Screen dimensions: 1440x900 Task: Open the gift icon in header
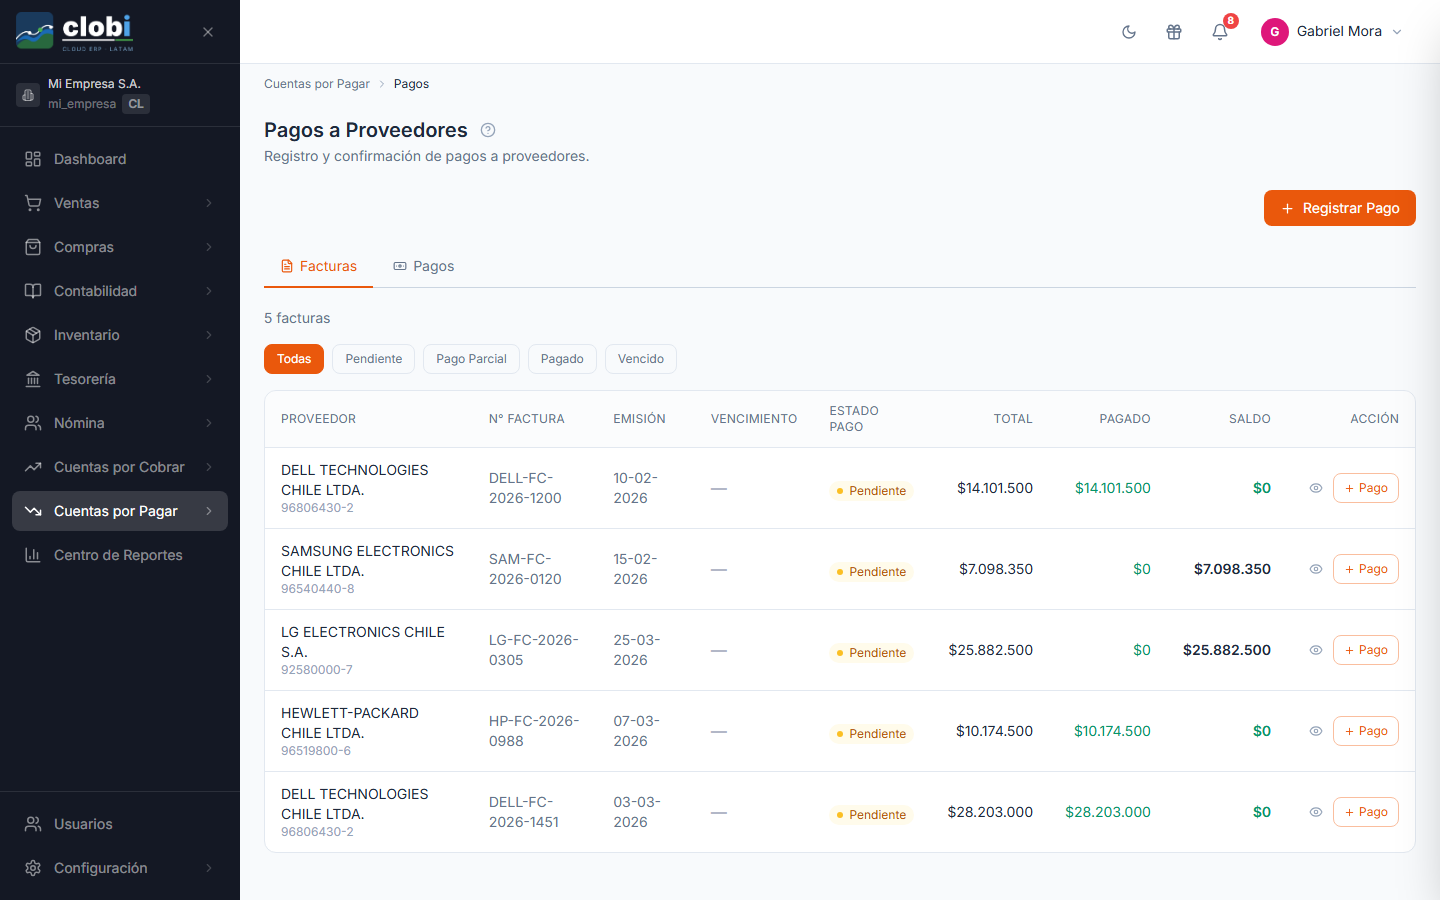point(1174,32)
